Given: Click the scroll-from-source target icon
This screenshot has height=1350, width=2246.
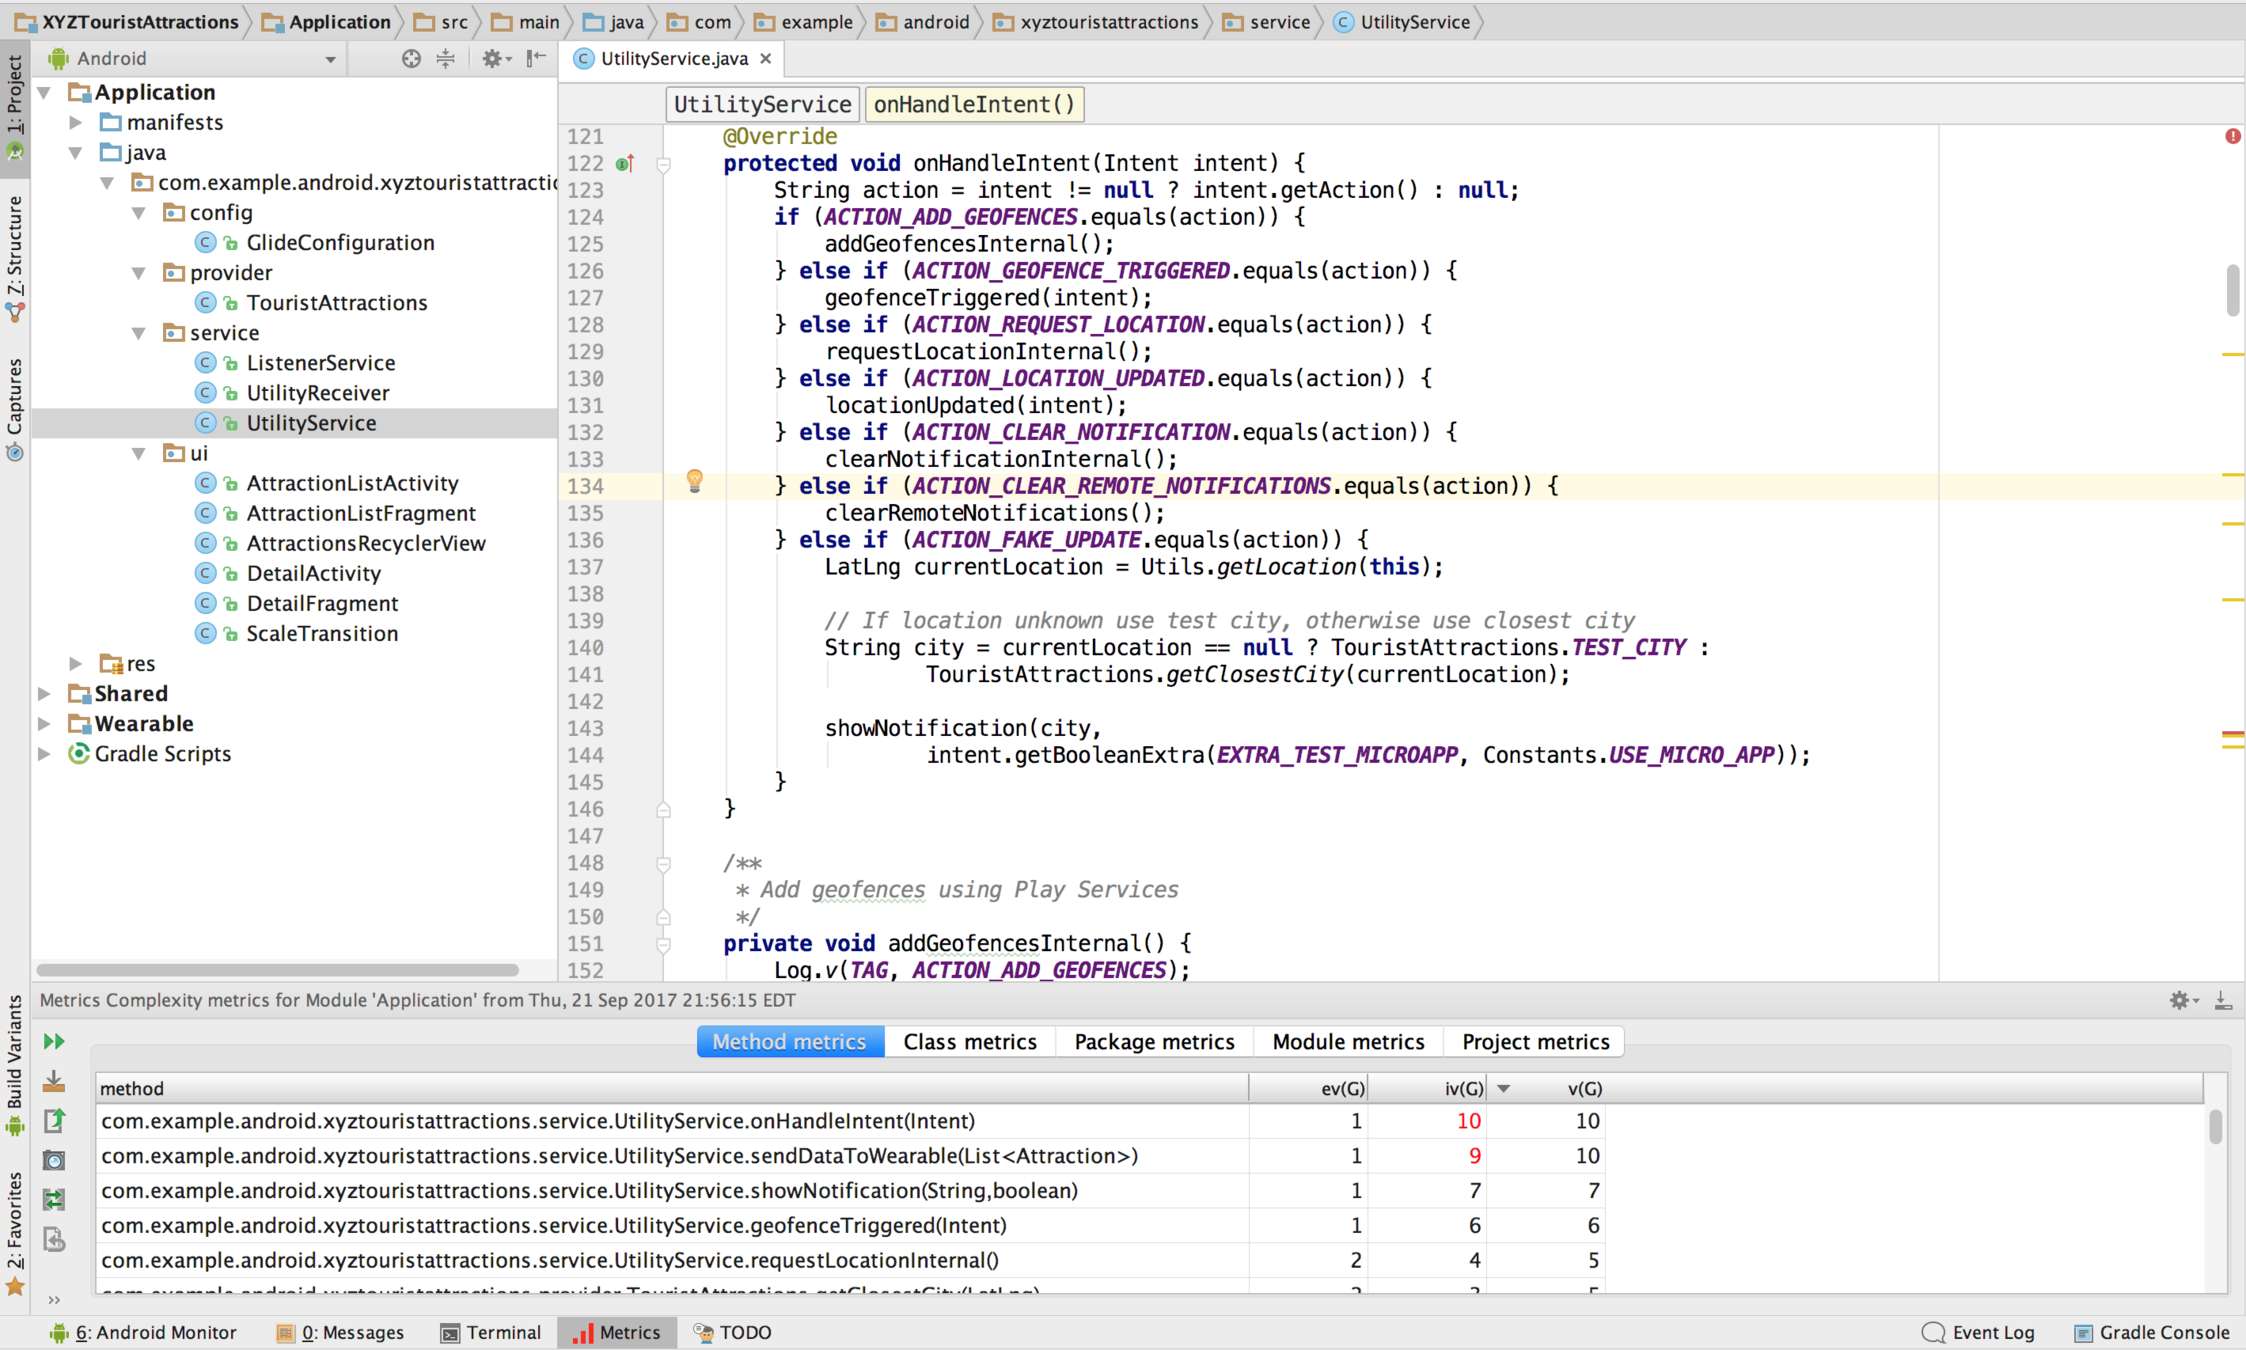Looking at the screenshot, I should pos(411,58).
